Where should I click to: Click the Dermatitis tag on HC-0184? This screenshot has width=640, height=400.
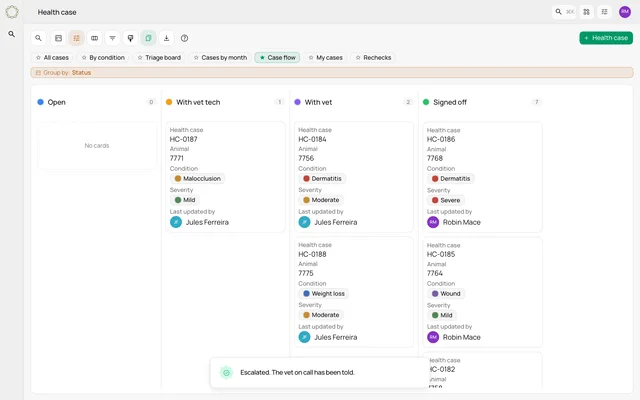coord(322,178)
